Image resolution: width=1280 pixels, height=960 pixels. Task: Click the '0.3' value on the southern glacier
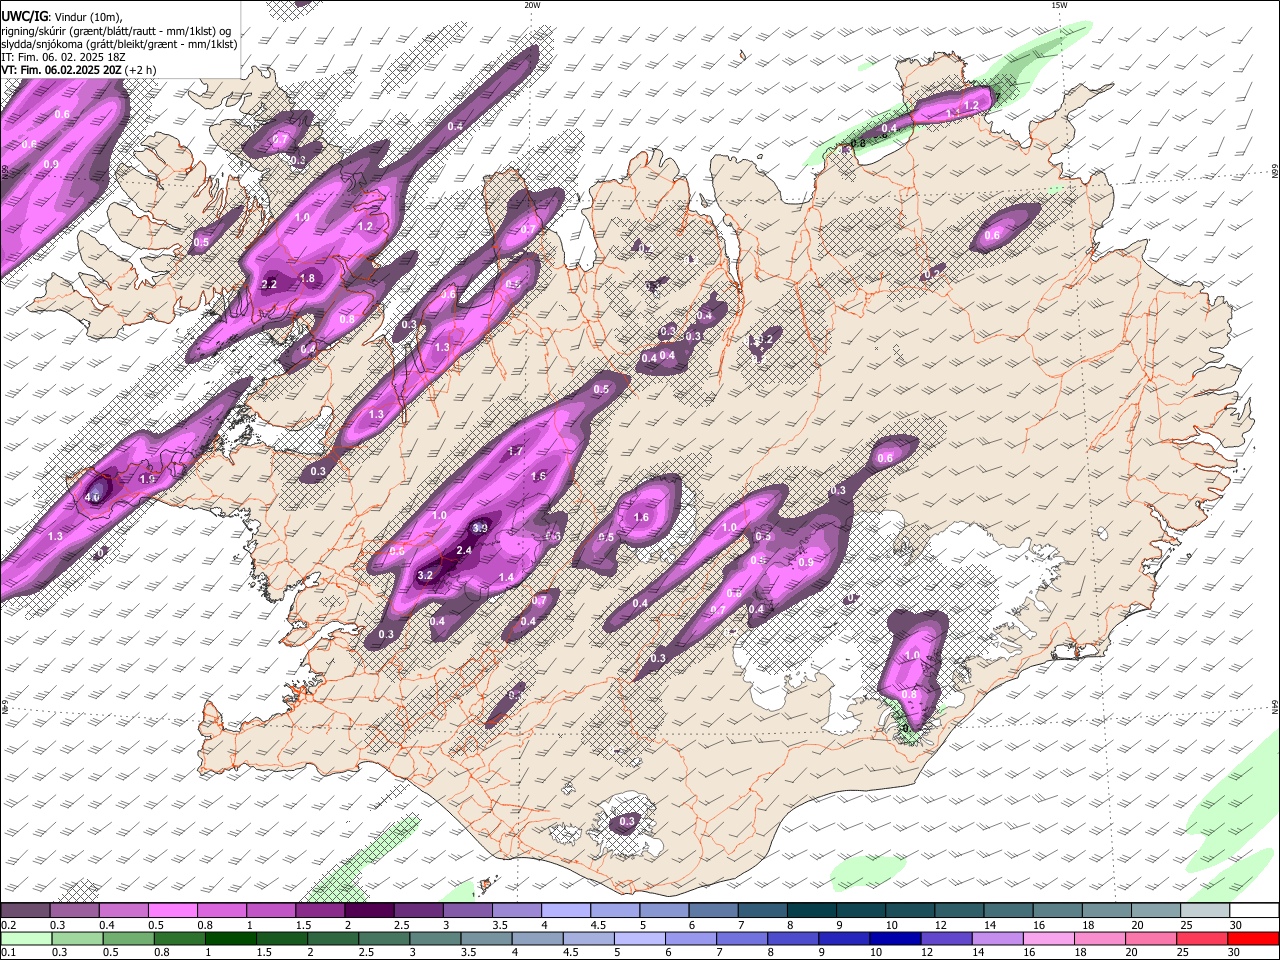(x=627, y=822)
